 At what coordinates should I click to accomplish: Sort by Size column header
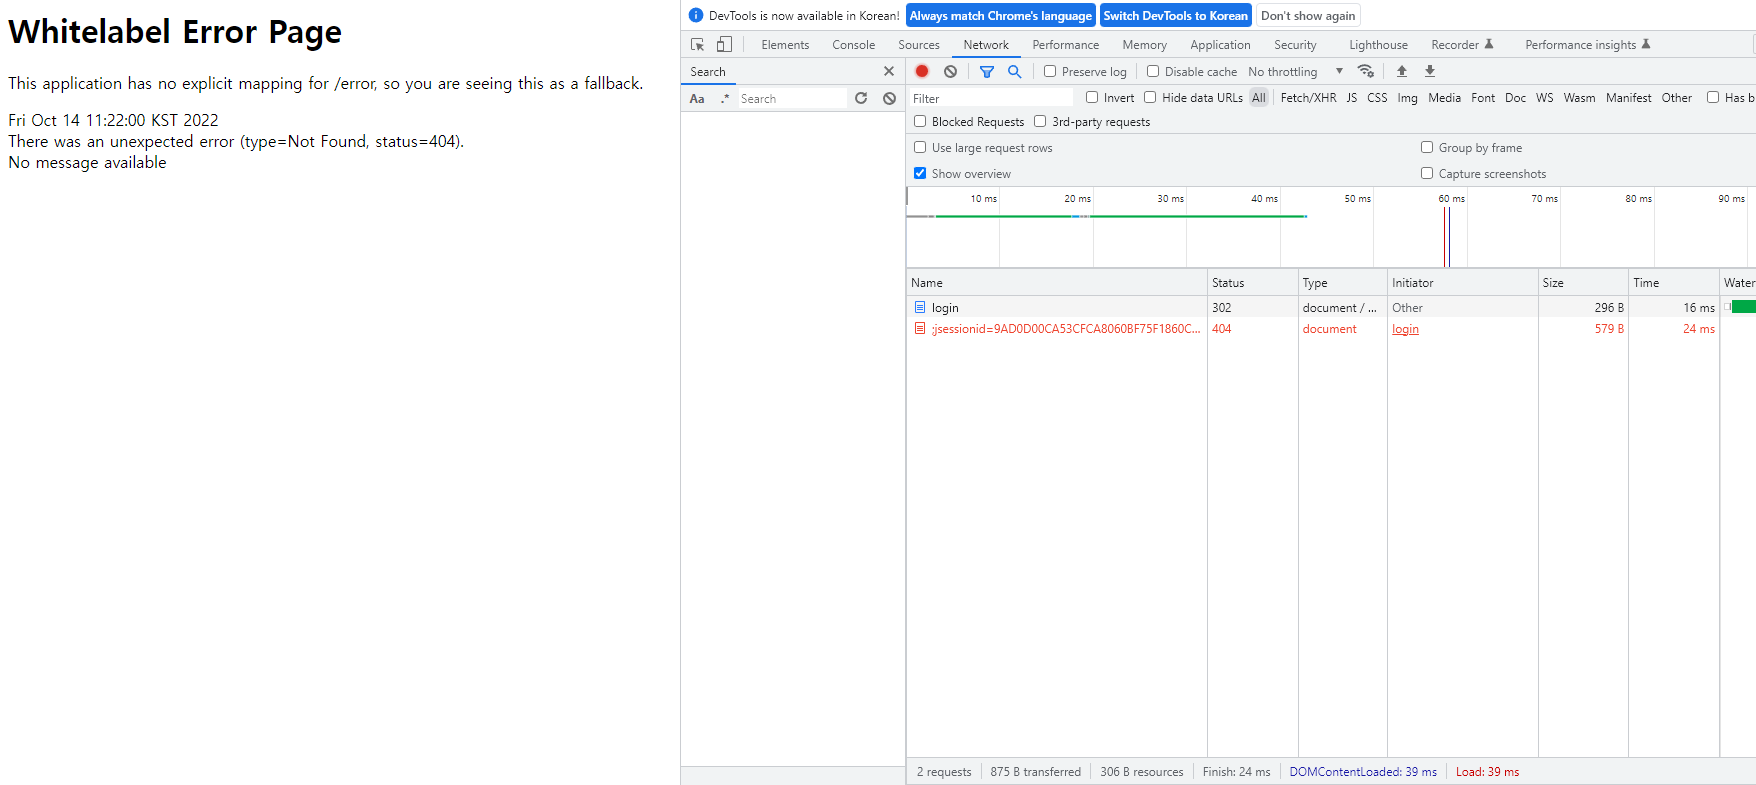click(1583, 283)
